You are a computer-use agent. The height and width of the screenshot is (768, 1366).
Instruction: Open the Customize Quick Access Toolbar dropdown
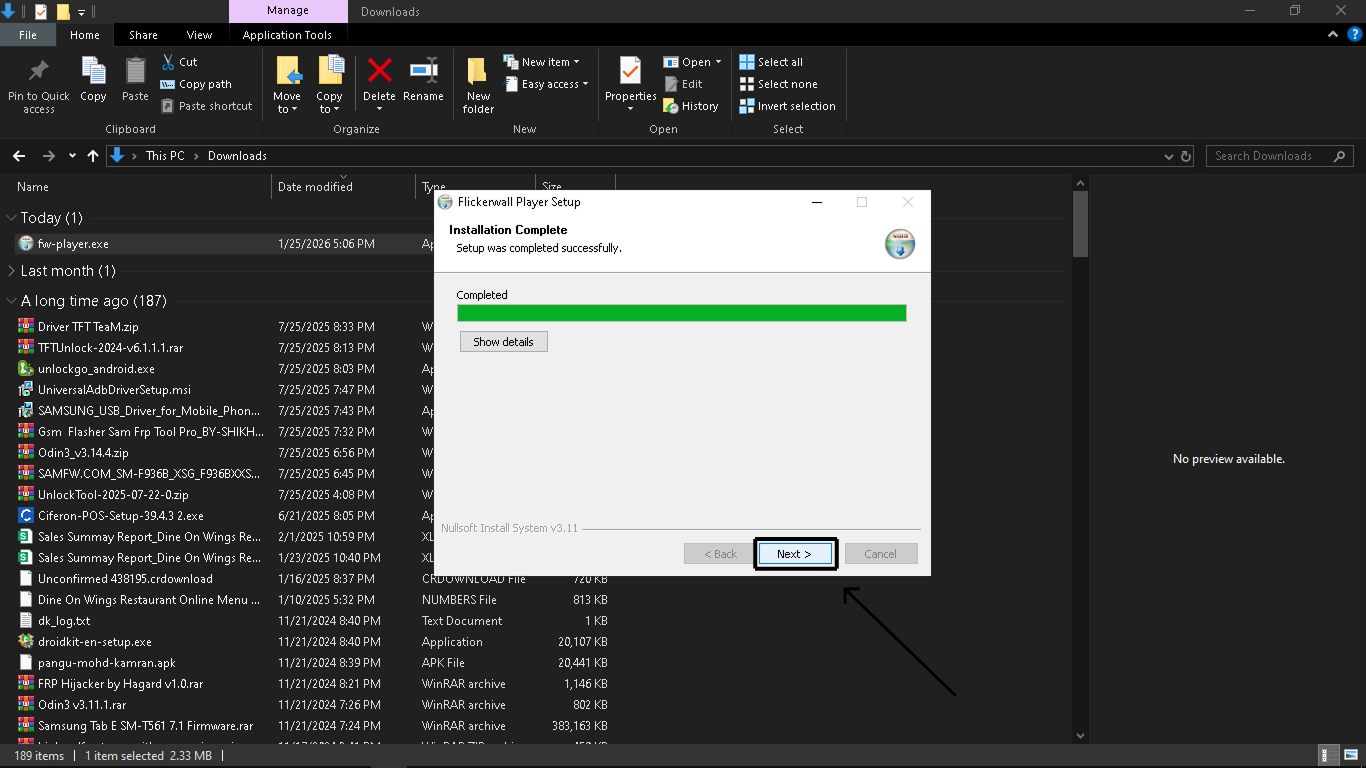point(82,12)
